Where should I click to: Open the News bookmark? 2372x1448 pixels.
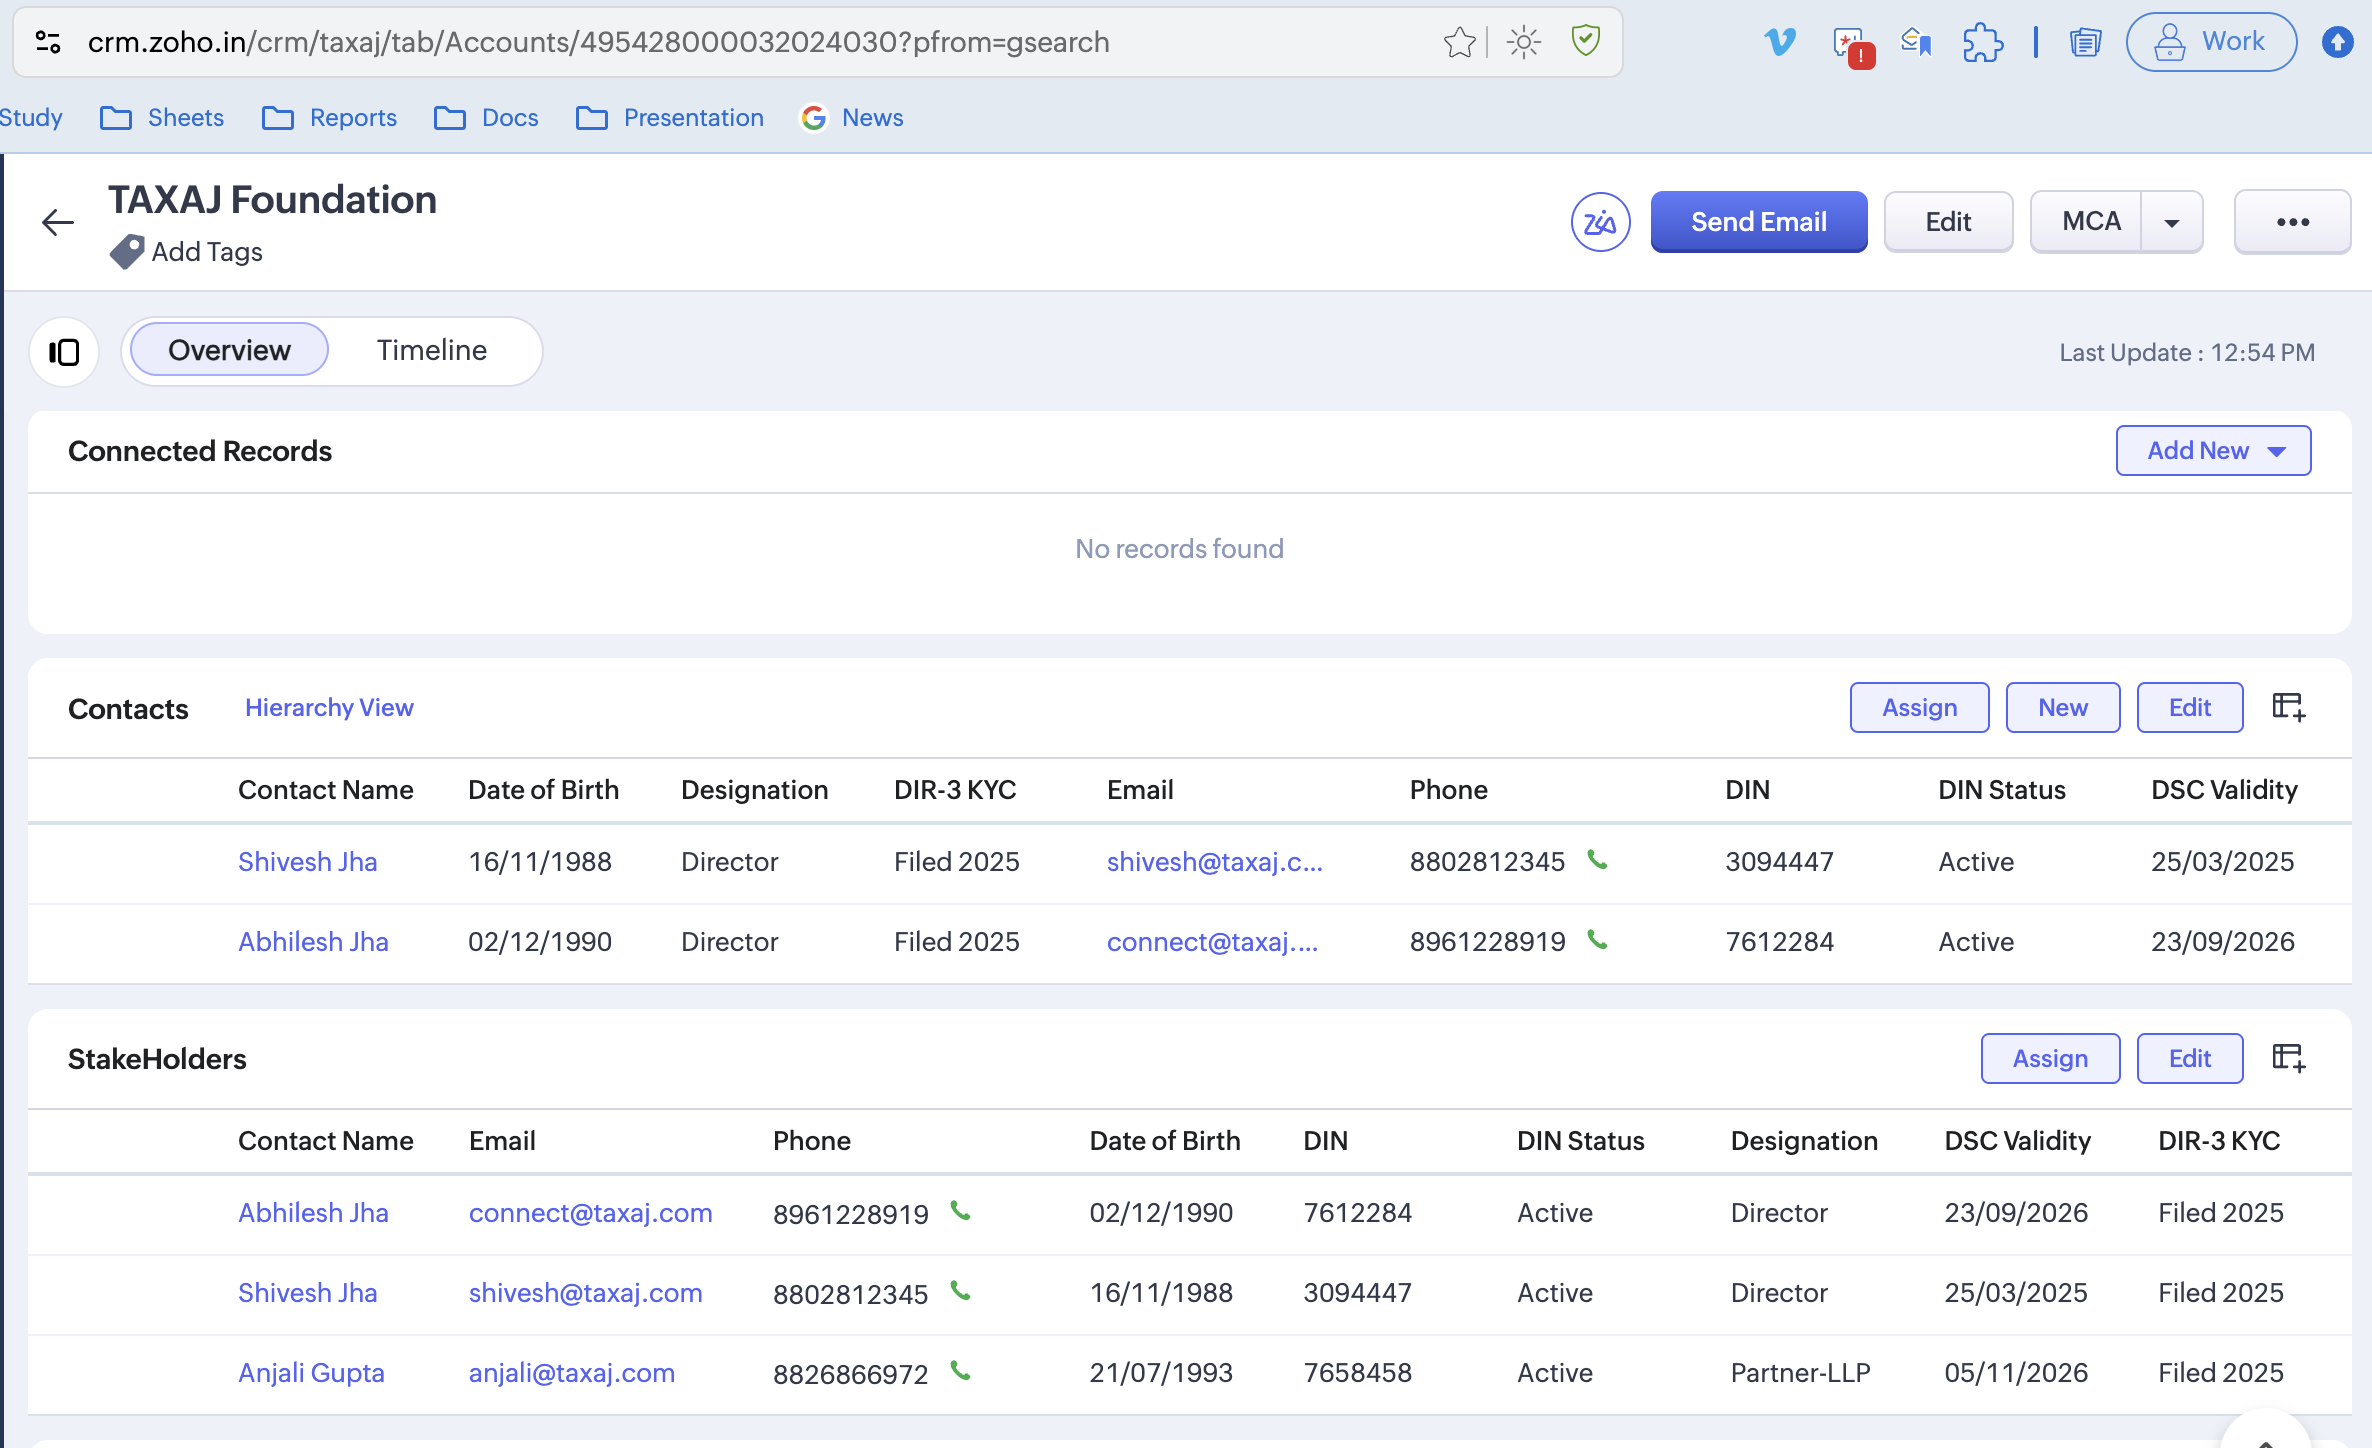[852, 118]
